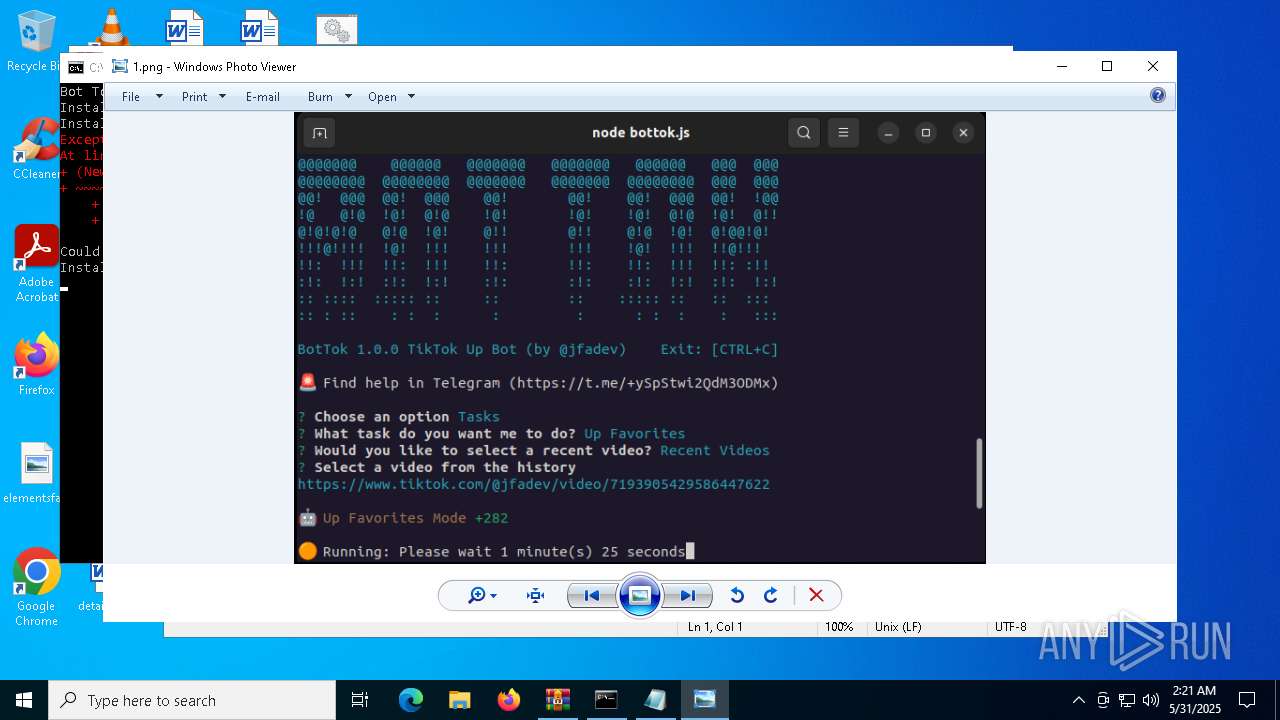Image resolution: width=1280 pixels, height=720 pixels.
Task: Open Google Chrome desktop shortcut
Action: coord(36,587)
